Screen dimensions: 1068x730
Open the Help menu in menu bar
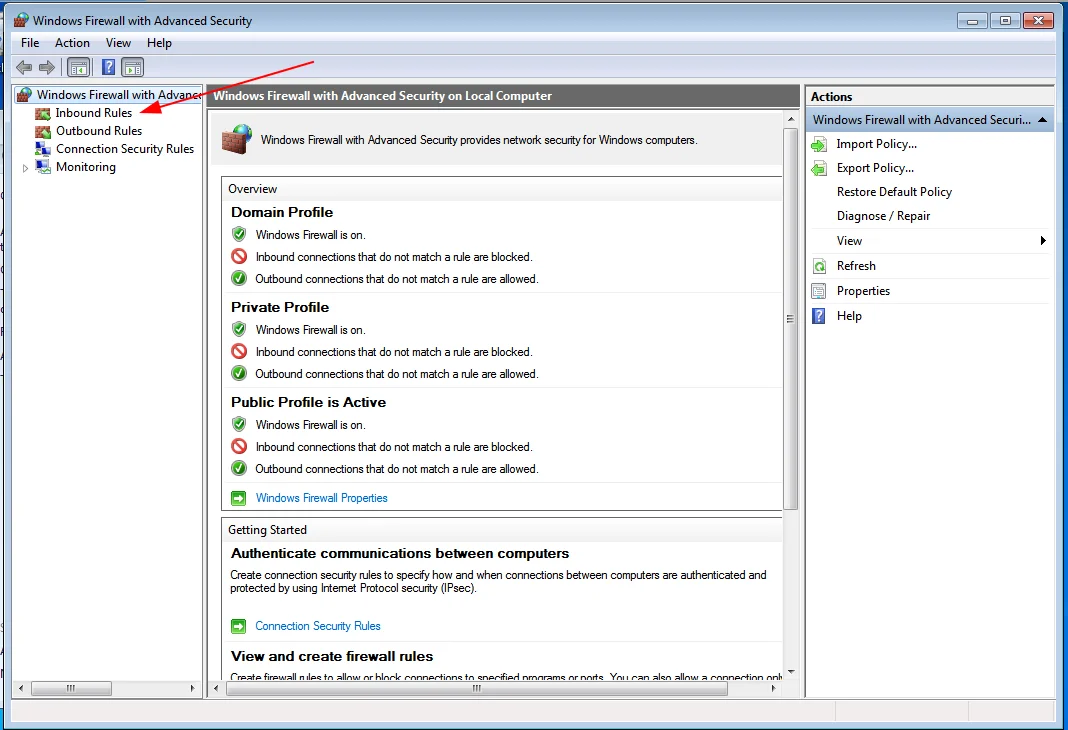pyautogui.click(x=159, y=43)
